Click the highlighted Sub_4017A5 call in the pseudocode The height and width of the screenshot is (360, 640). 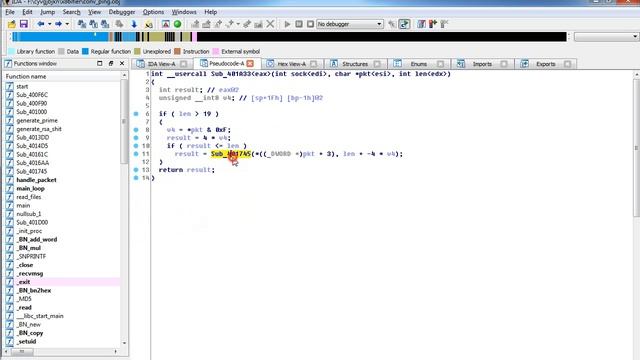[x=231, y=153]
